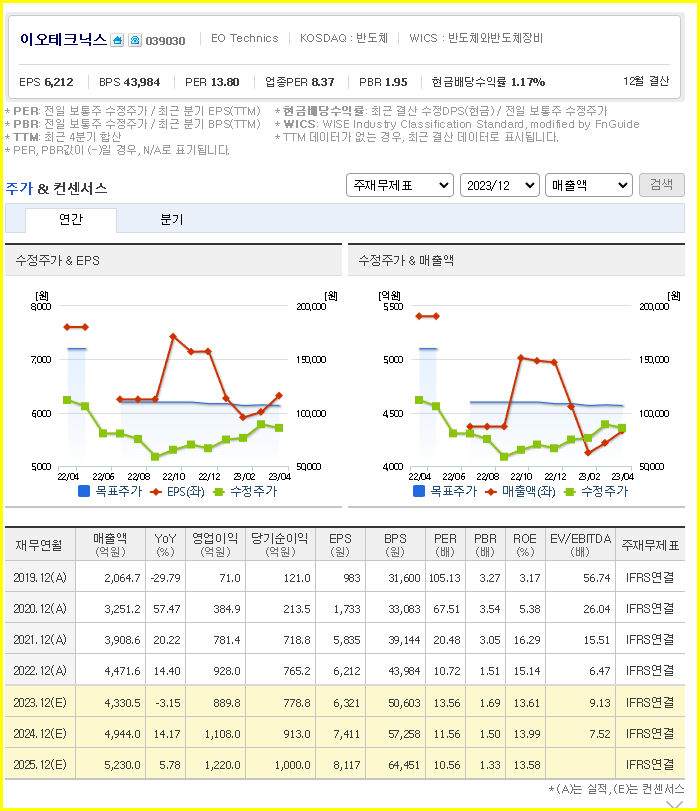The width and height of the screenshot is (700, 811).
Task: Click the 이오테크닉스 company name
Action: pyautogui.click(x=63, y=39)
